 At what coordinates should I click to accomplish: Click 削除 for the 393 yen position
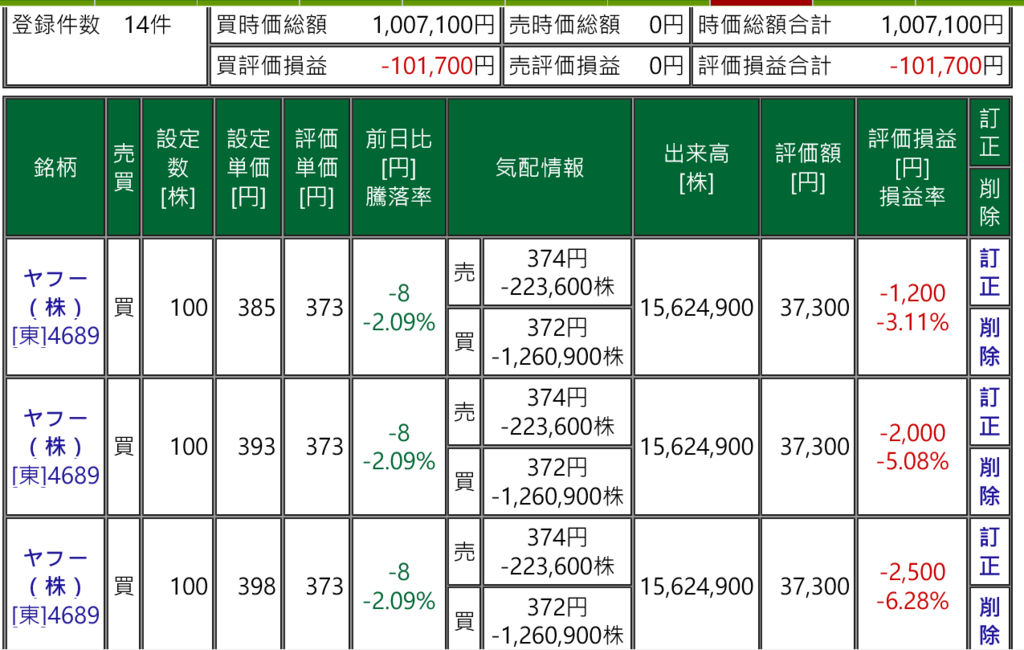(x=989, y=481)
